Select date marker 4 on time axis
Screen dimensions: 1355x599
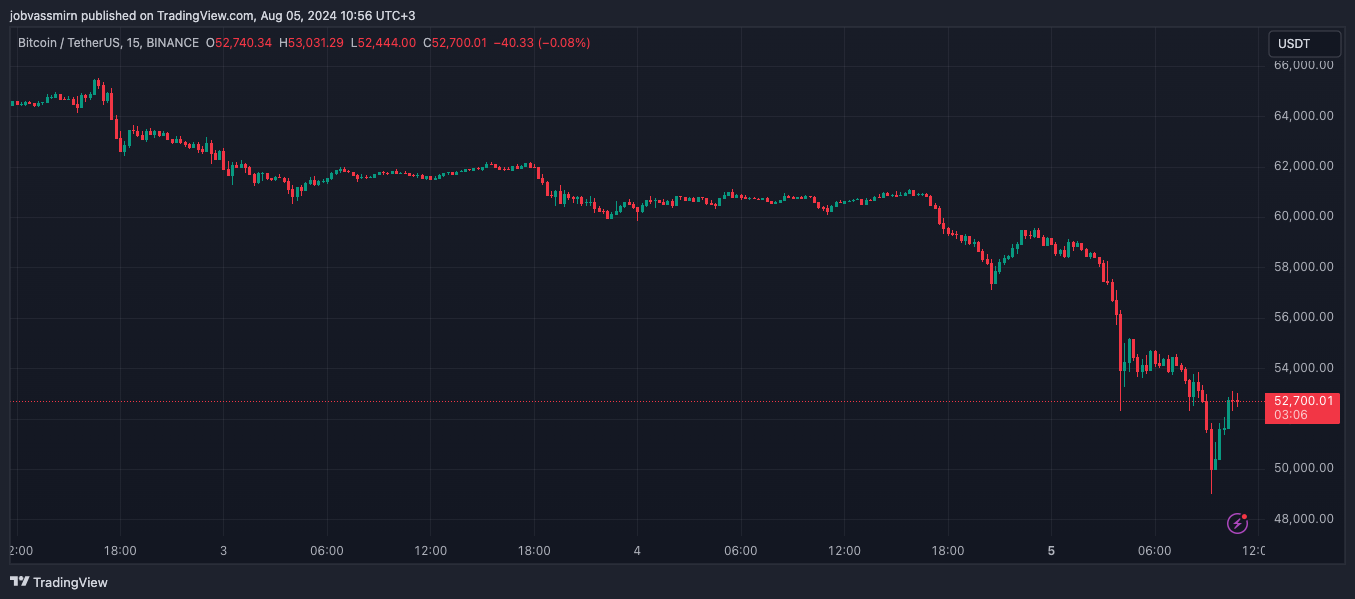click(x=637, y=551)
